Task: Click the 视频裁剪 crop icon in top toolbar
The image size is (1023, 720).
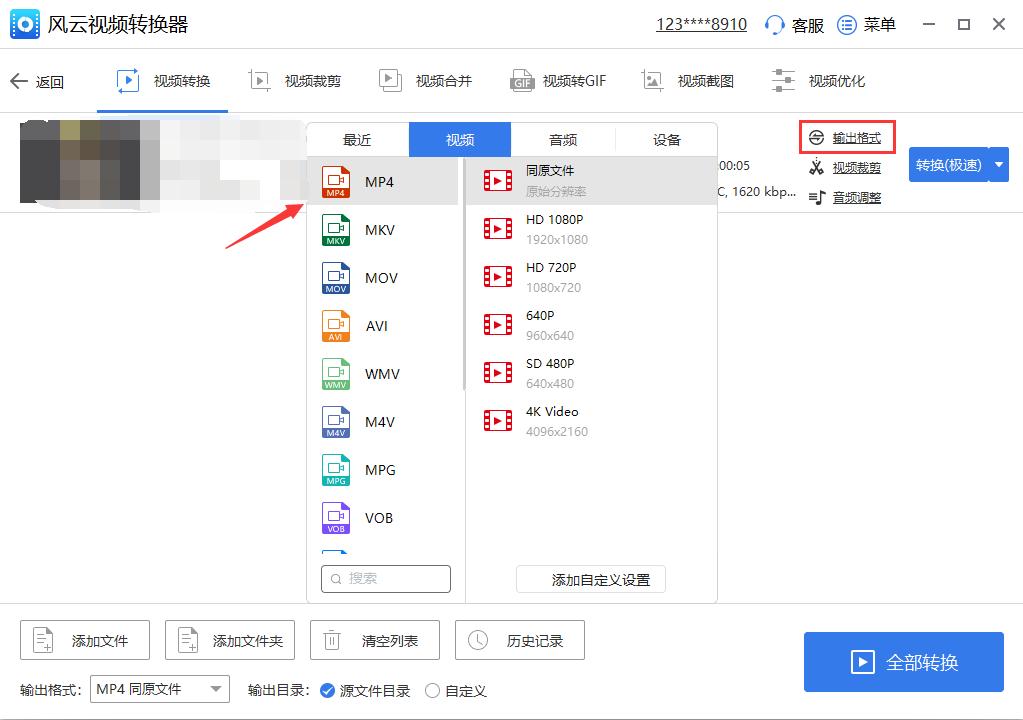Action: pyautogui.click(x=259, y=81)
